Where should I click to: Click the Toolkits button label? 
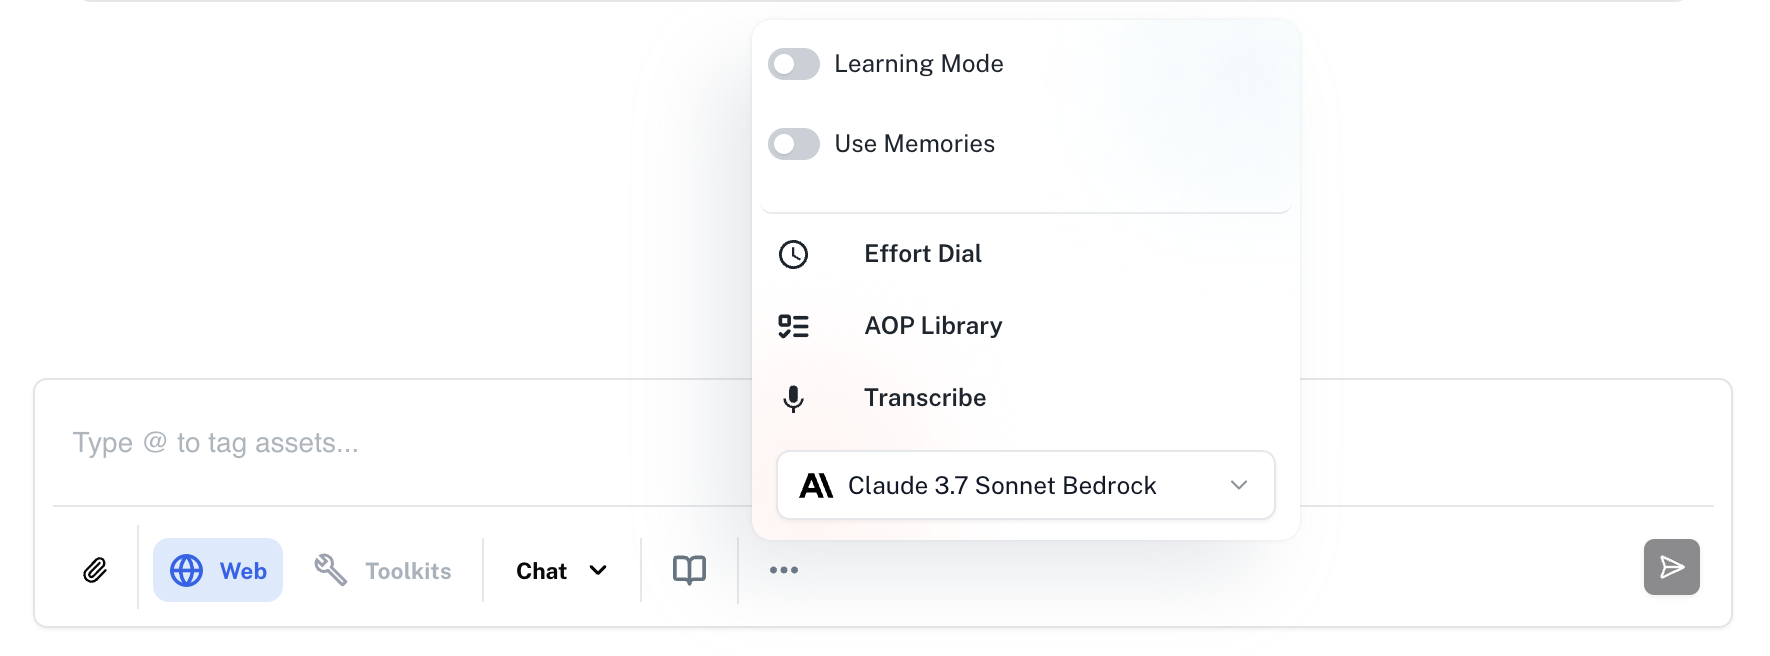[x=408, y=571]
